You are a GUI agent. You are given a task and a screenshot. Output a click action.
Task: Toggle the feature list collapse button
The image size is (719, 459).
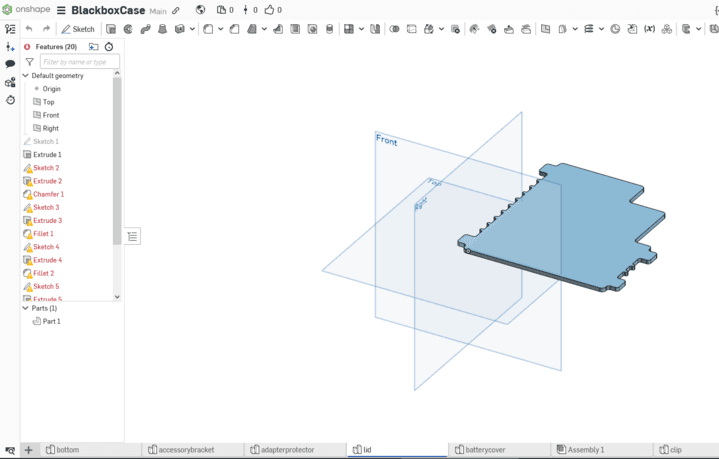pyautogui.click(x=132, y=236)
